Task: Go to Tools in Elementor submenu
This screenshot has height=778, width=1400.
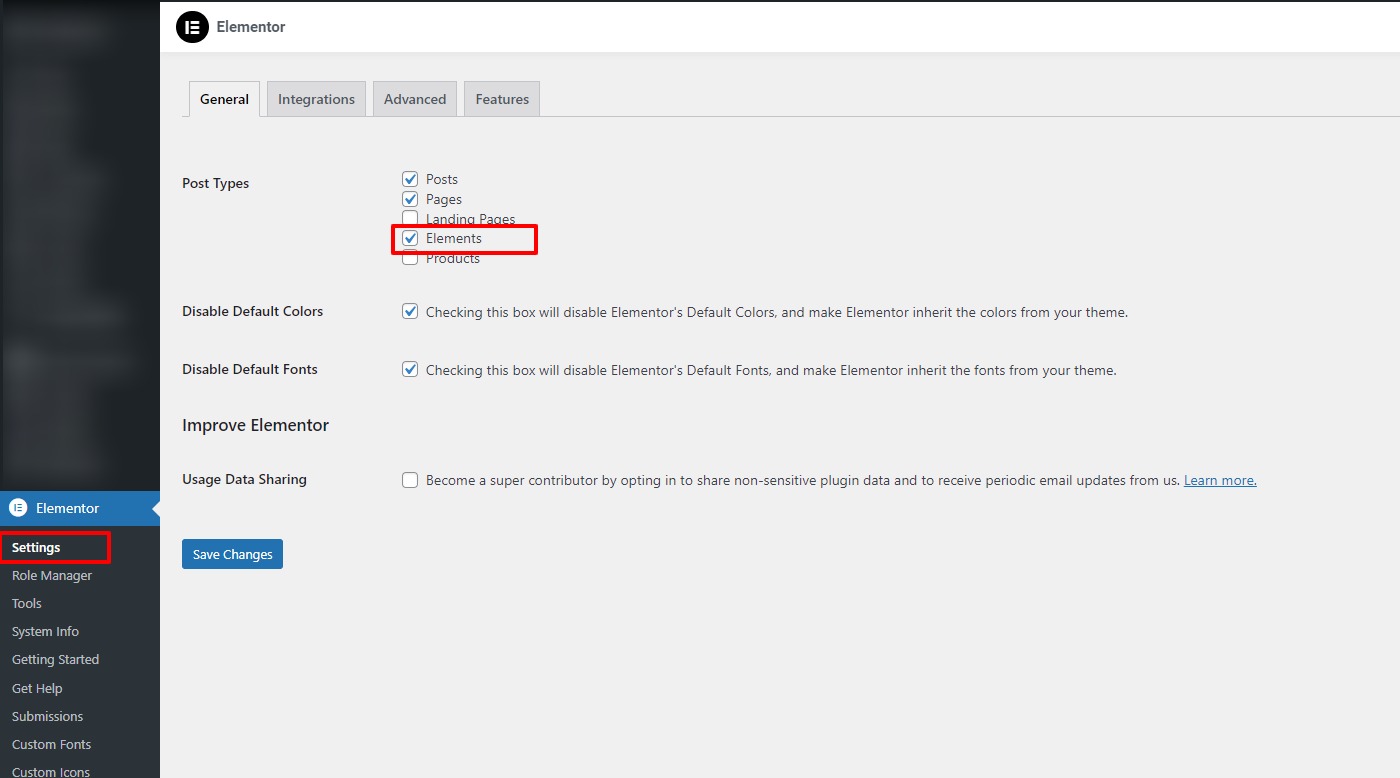Action: tap(27, 604)
